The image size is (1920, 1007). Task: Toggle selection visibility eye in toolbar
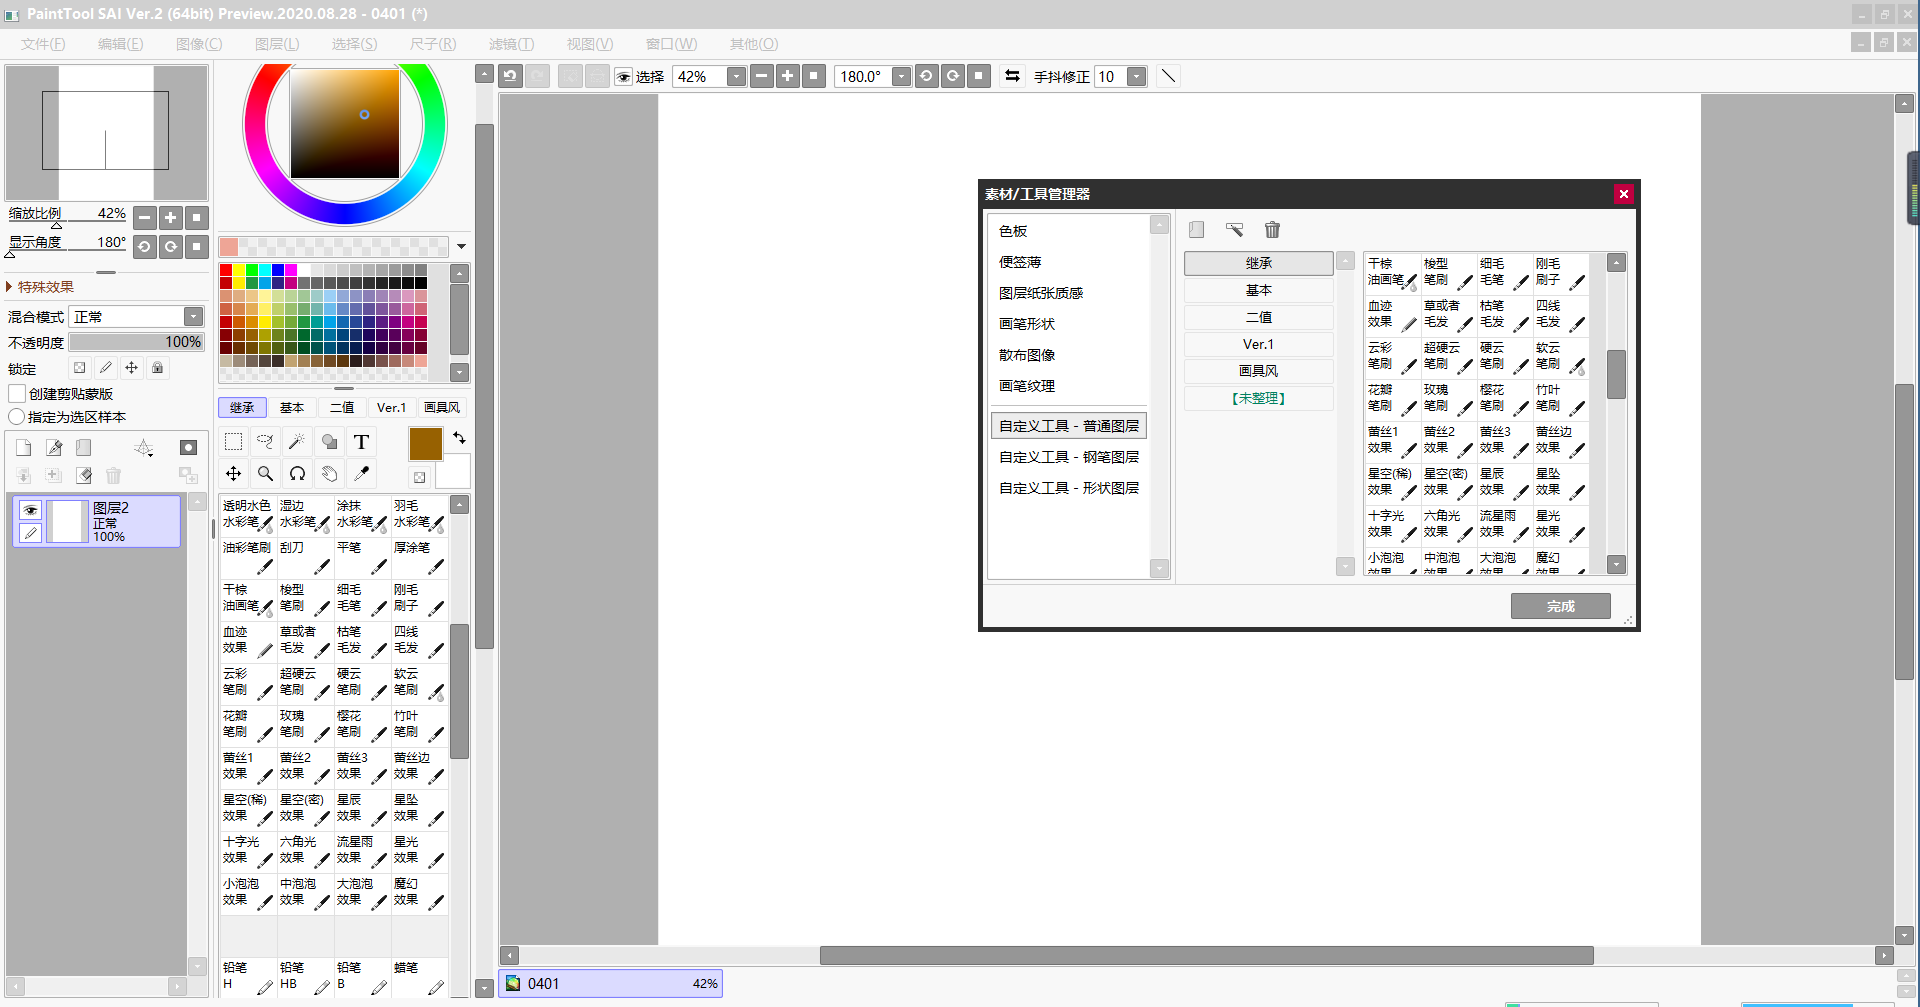click(x=623, y=77)
